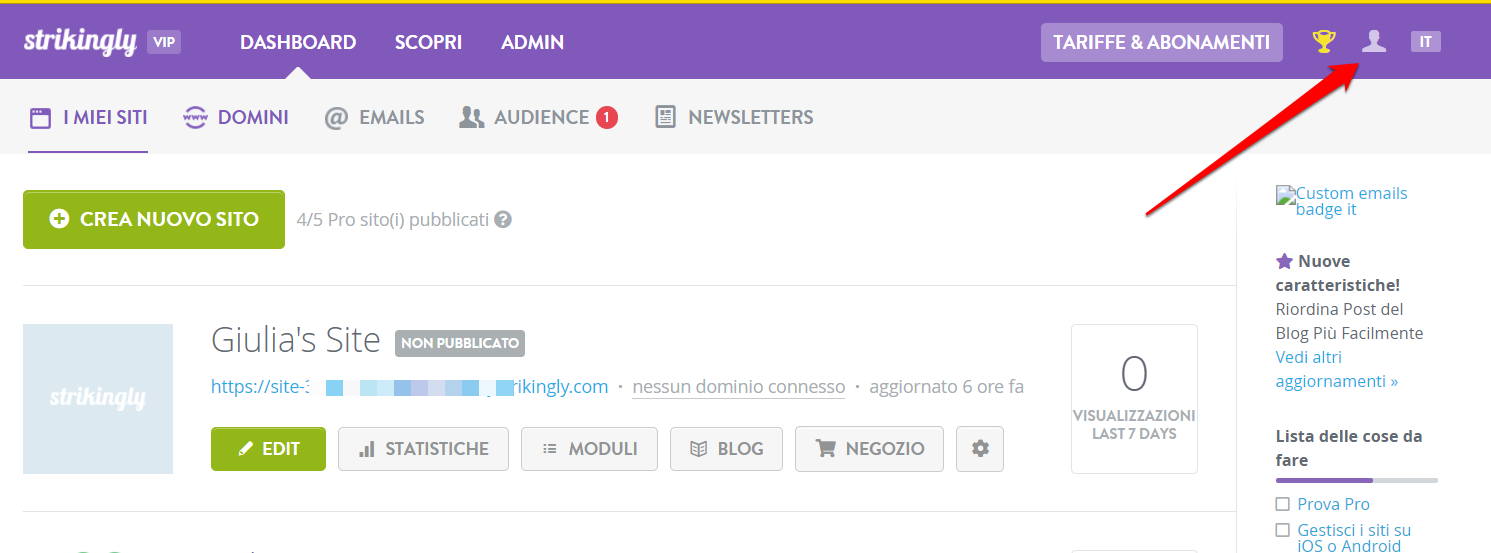
Task: Click Edit button for Giulia's Site
Action: [268, 449]
